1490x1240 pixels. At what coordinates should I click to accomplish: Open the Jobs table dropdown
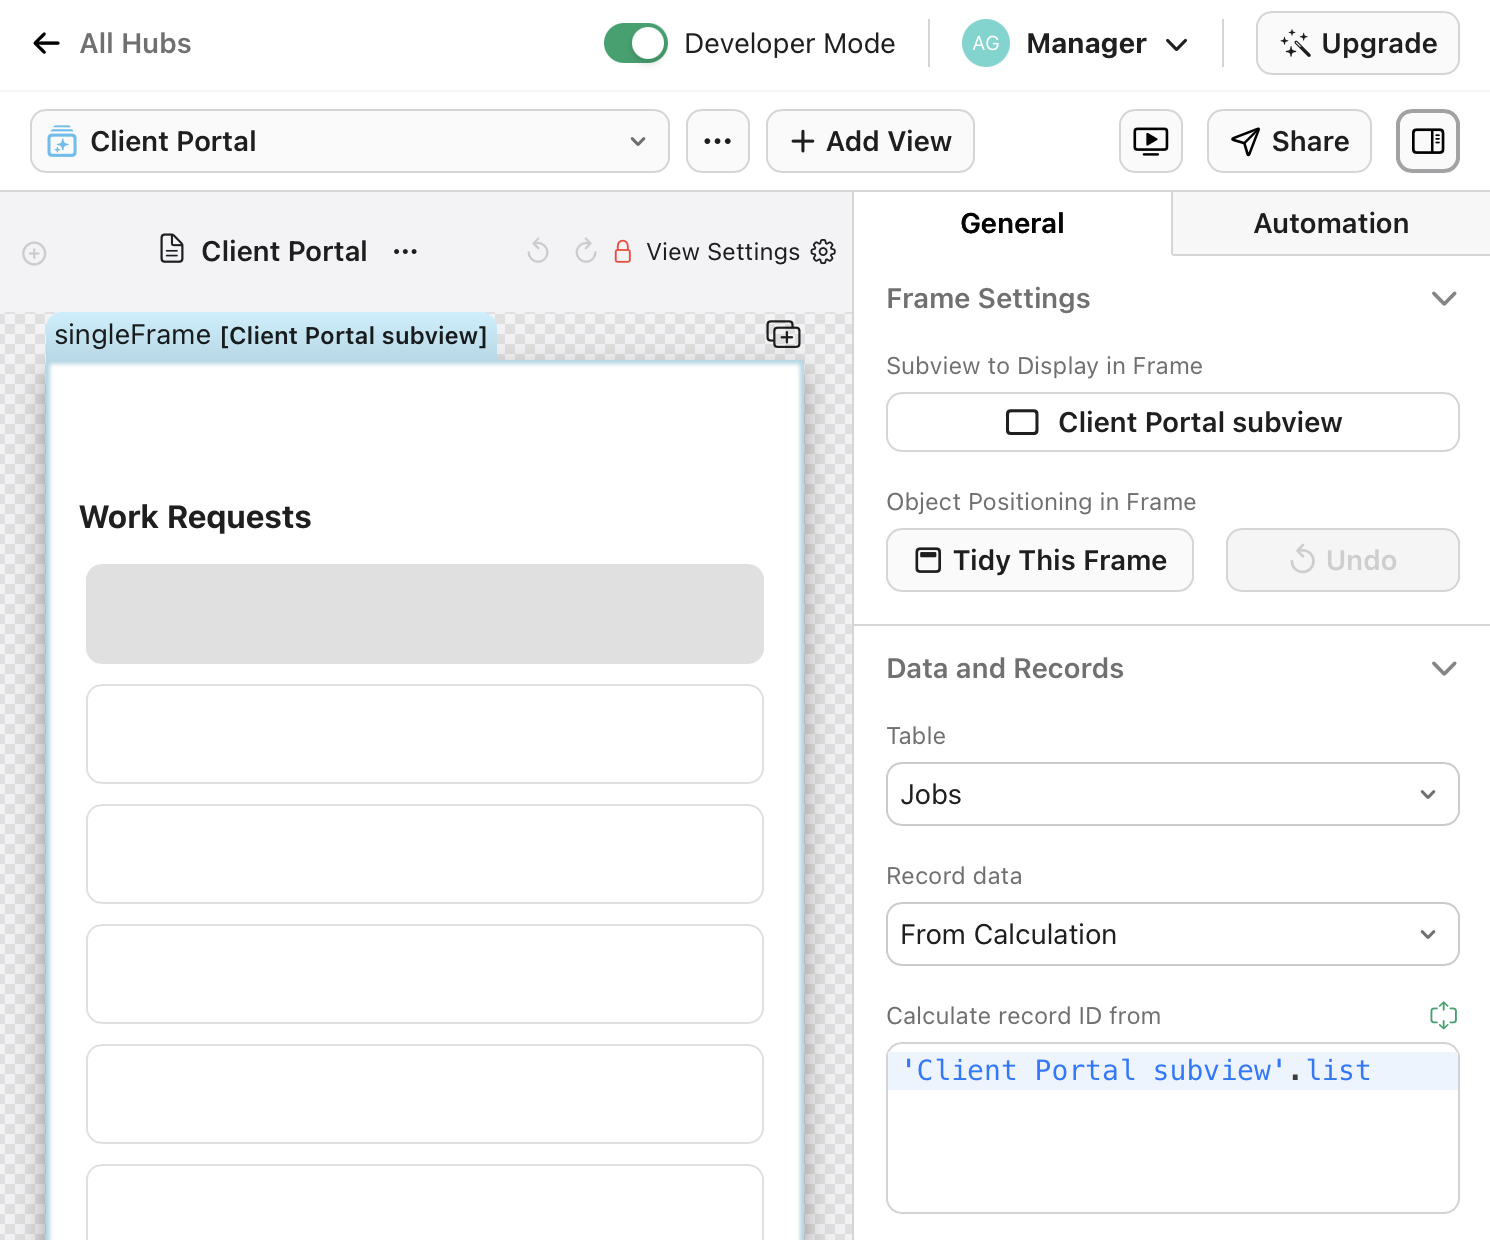pyautogui.click(x=1172, y=794)
